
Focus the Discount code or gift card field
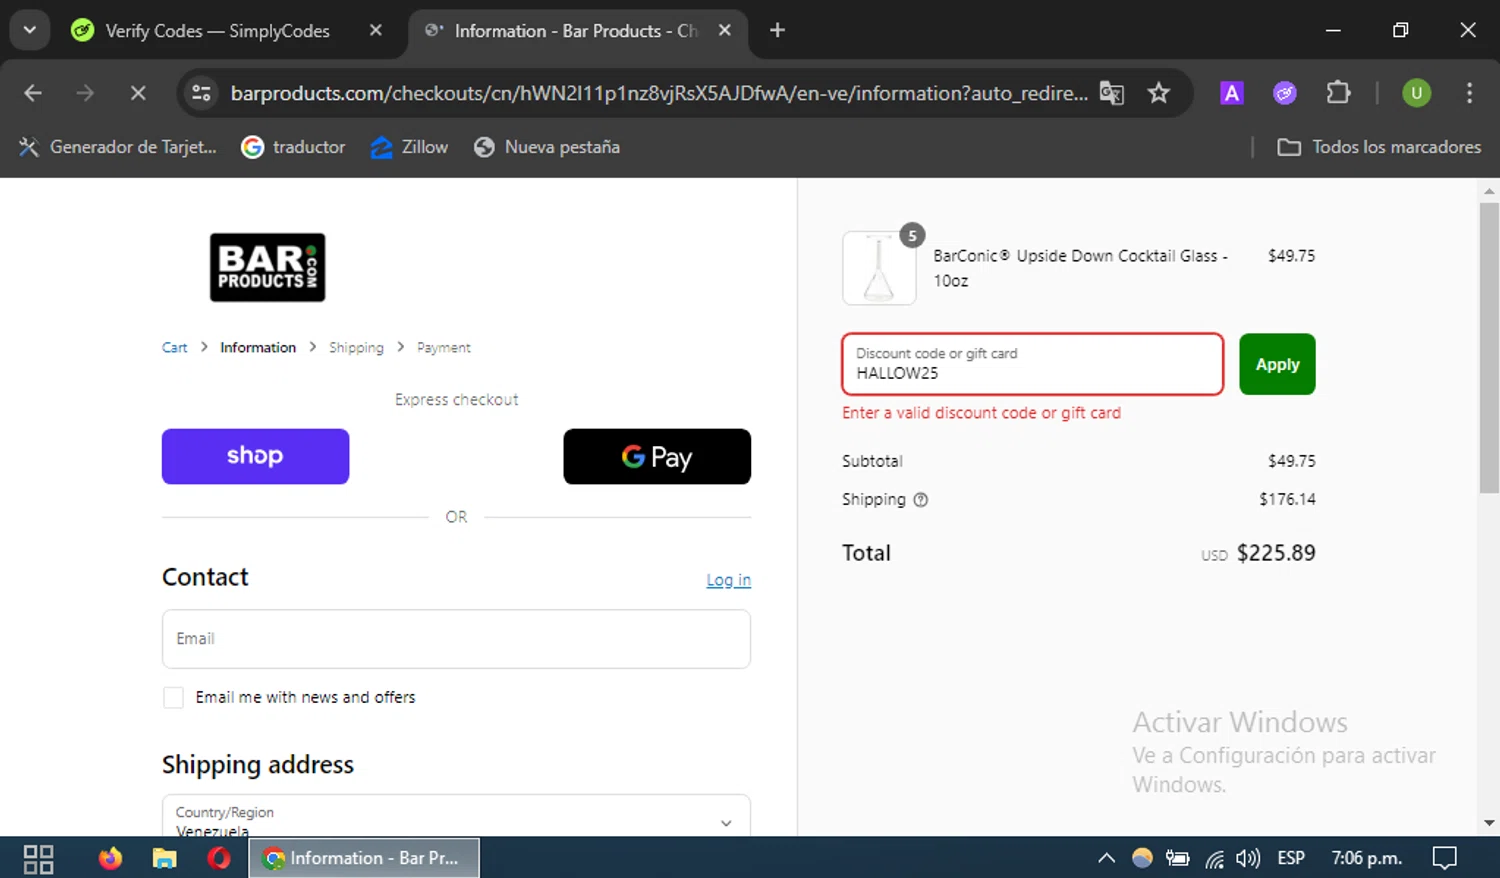(1032, 364)
